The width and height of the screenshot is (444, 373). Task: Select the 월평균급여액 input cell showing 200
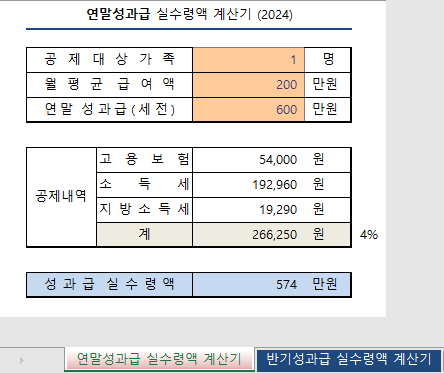pyautogui.click(x=248, y=85)
